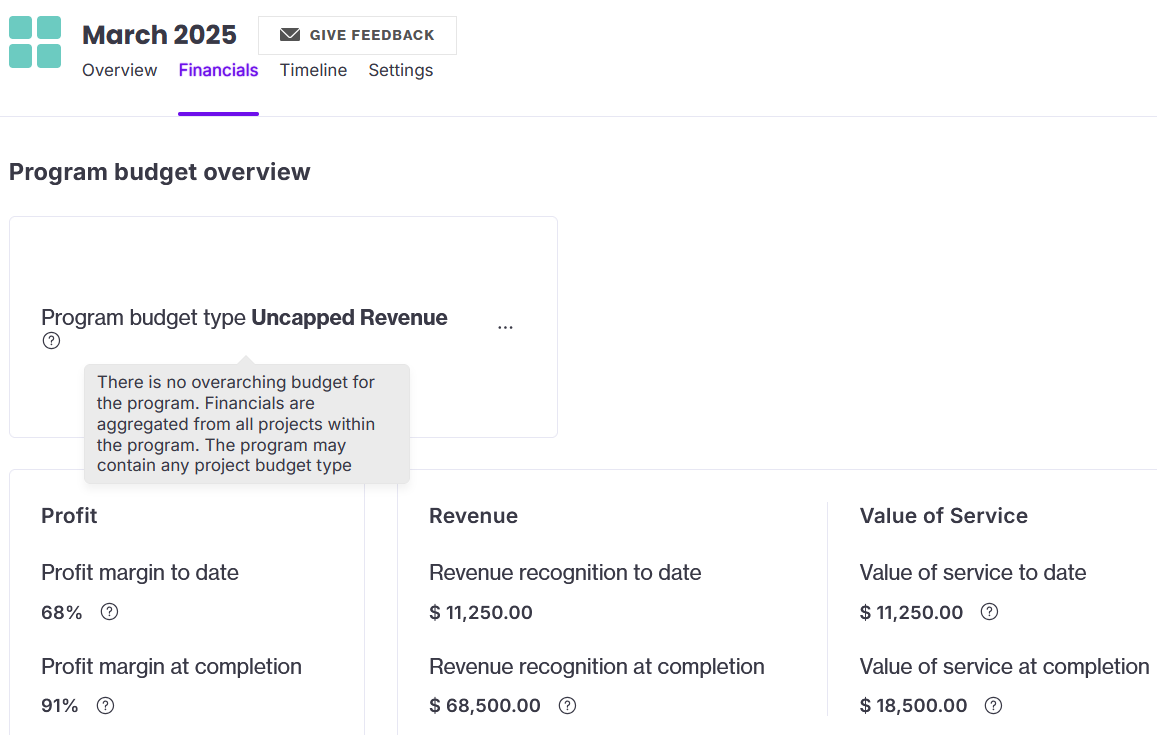The width and height of the screenshot is (1157, 736).
Task: Click the Program budget overview heading
Action: pos(159,172)
